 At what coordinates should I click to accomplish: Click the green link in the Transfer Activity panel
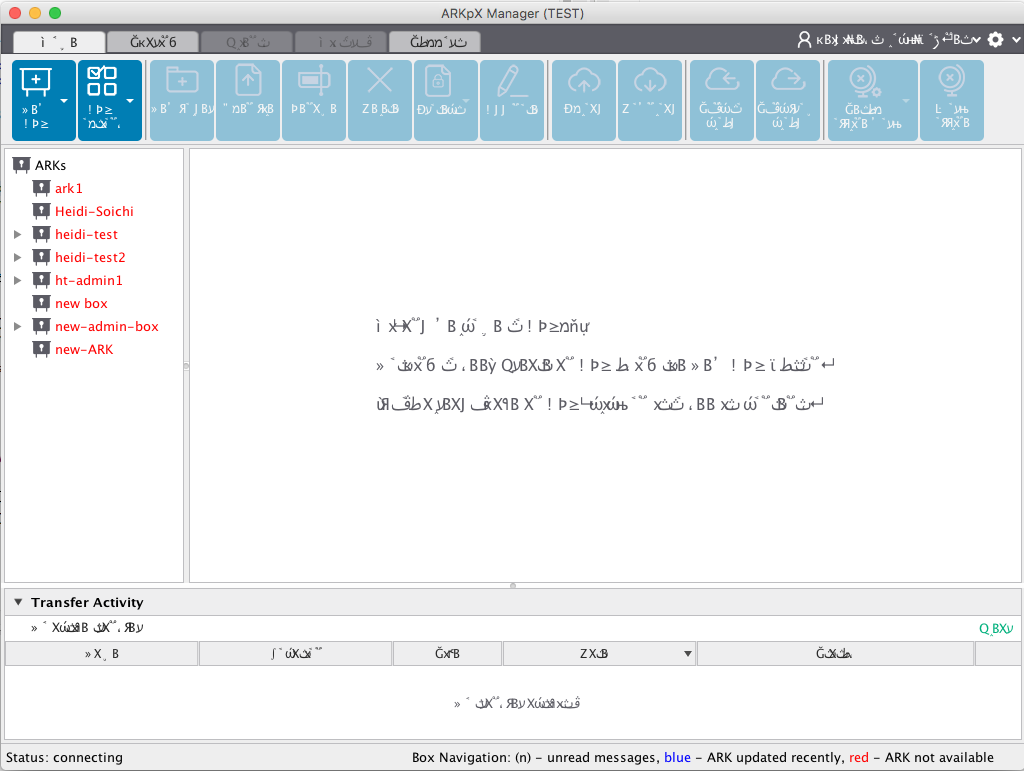pos(996,629)
